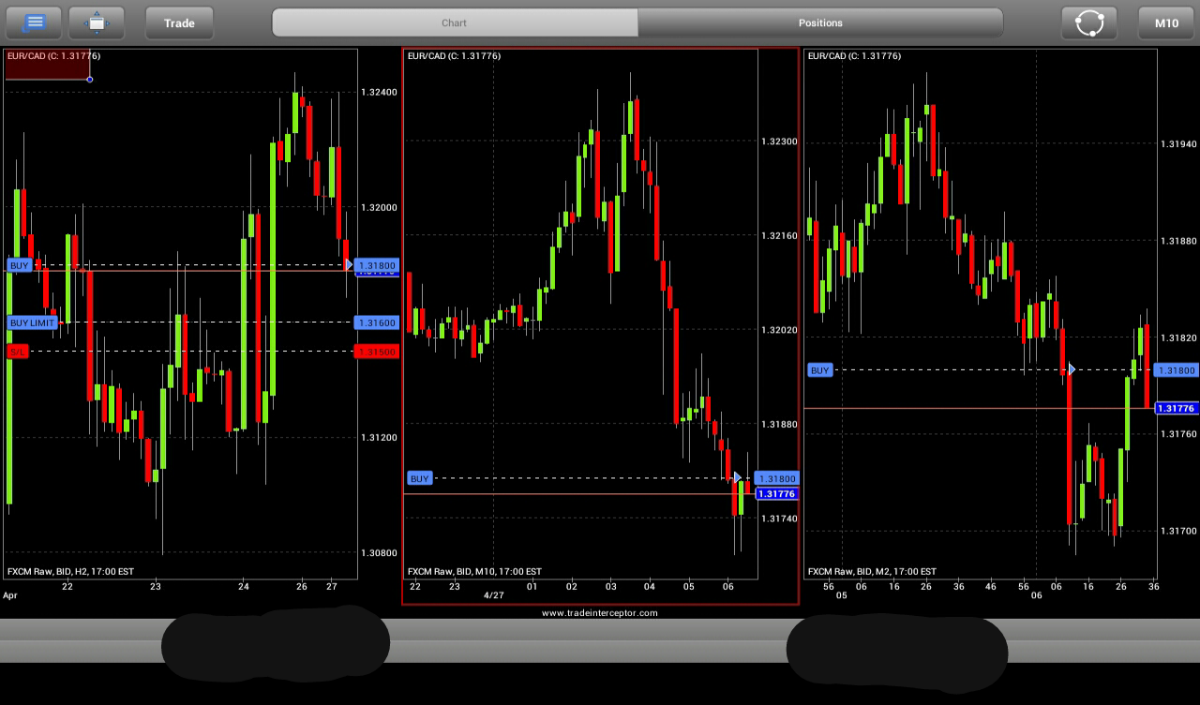Select the S/L stop-loss label
The image size is (1200, 705).
[x=17, y=351]
